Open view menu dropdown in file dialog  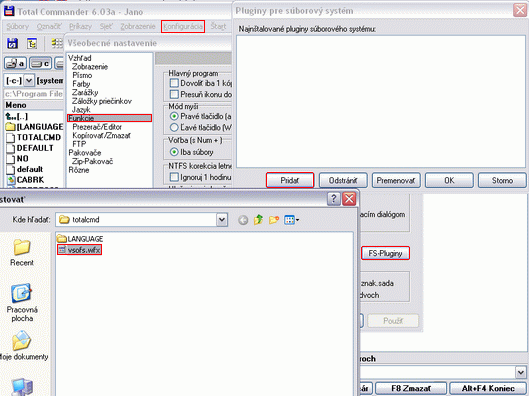(x=291, y=220)
